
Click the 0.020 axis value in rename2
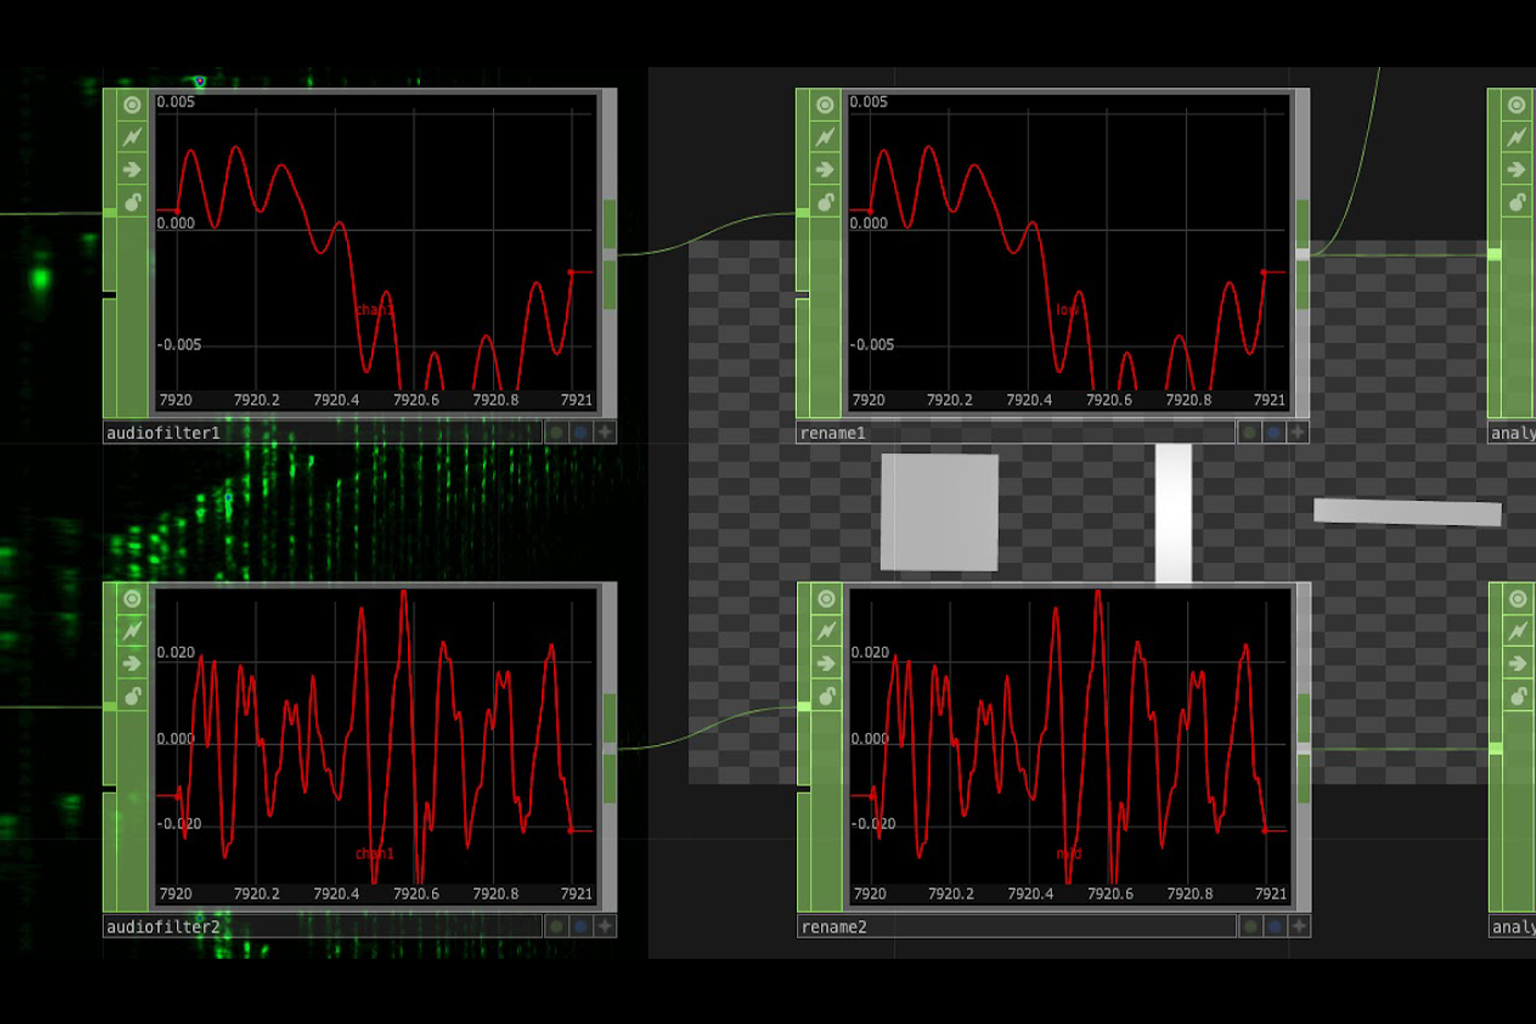click(869, 652)
